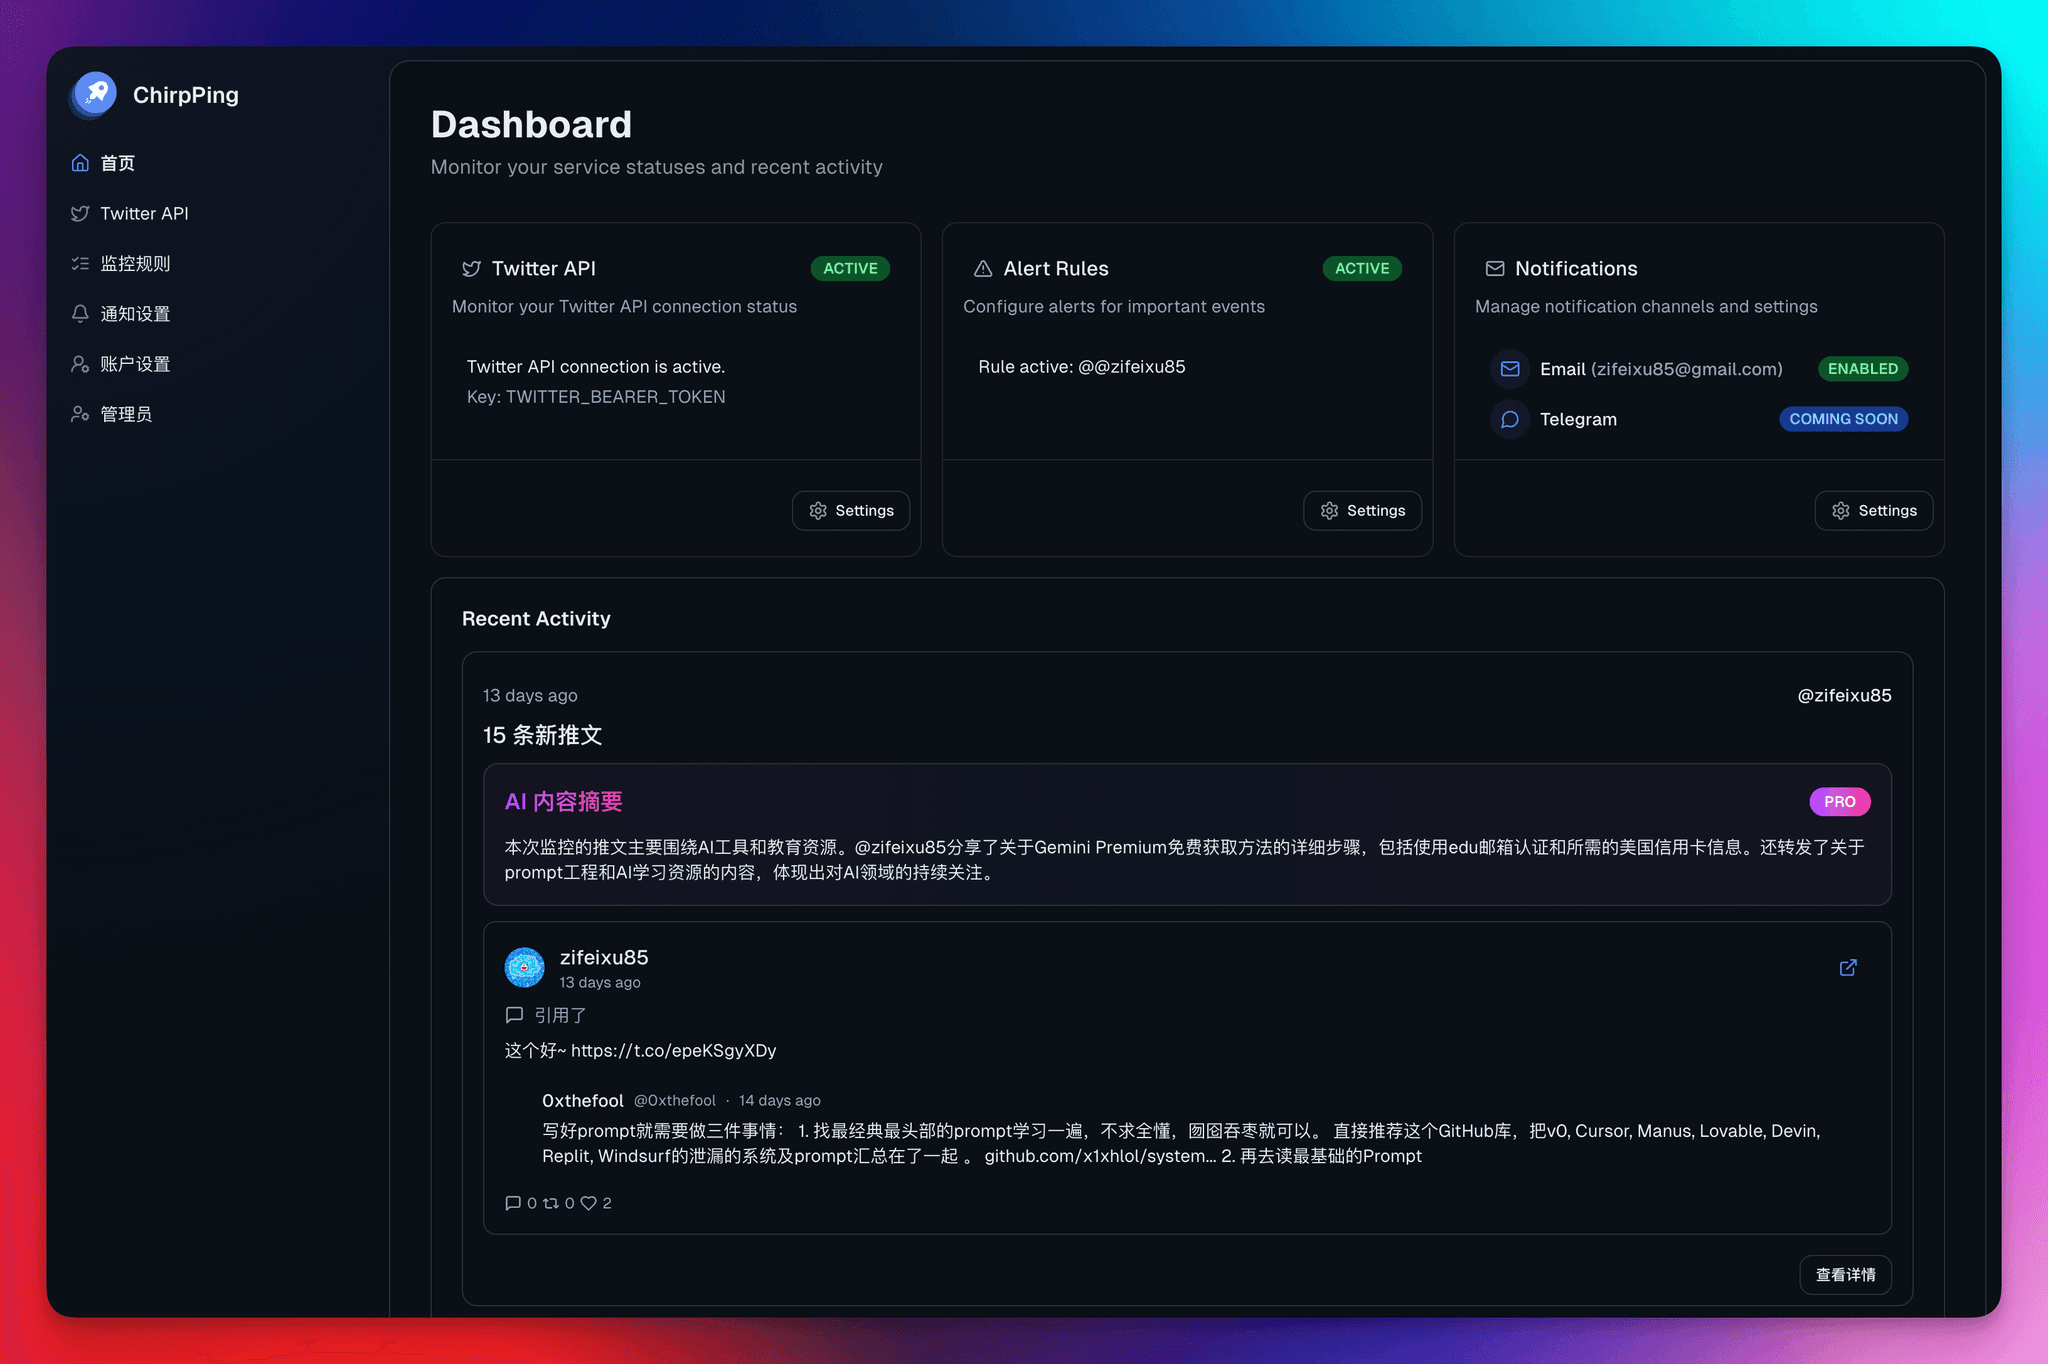Click the 查看详情 button
The image size is (2048, 1364).
click(x=1845, y=1275)
